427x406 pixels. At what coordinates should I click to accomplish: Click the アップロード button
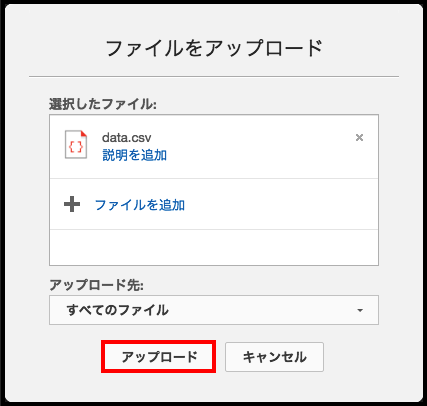158,357
